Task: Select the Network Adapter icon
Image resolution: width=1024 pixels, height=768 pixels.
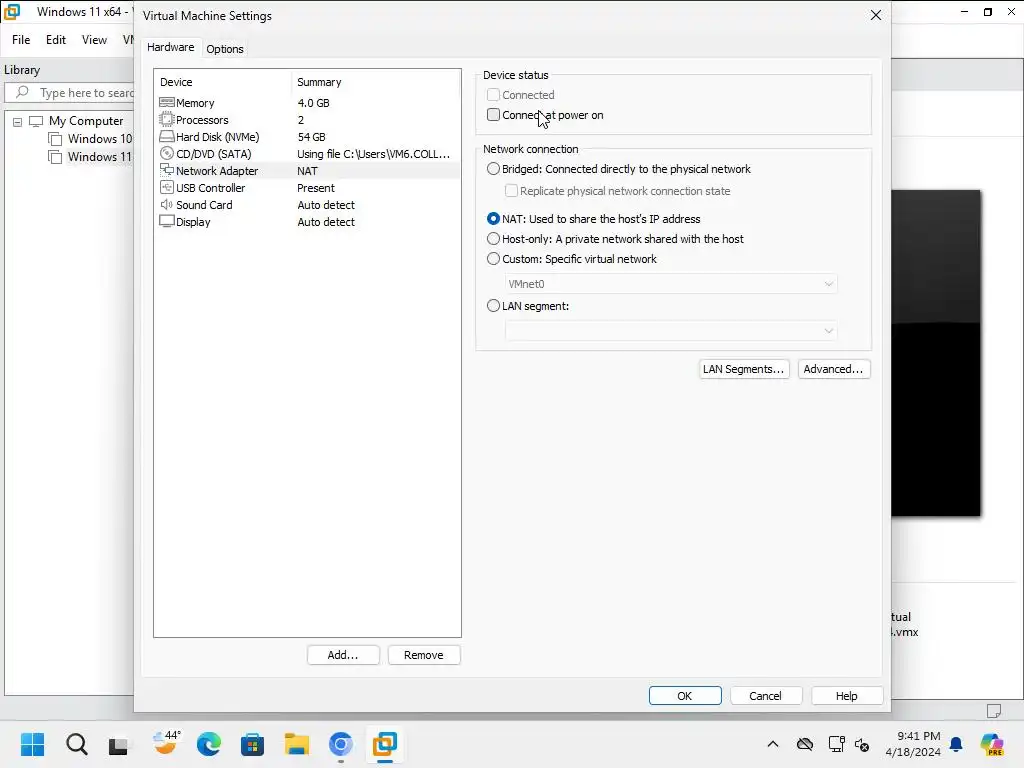Action: 167,170
